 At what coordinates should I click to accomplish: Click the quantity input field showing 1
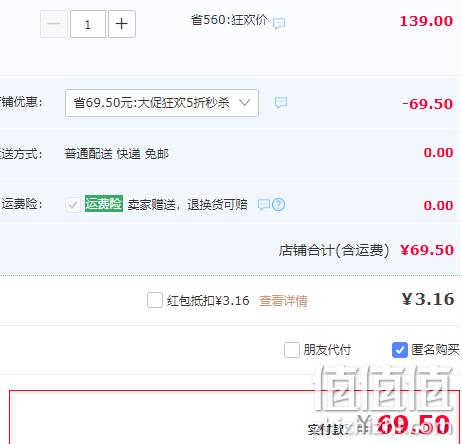[x=88, y=24]
